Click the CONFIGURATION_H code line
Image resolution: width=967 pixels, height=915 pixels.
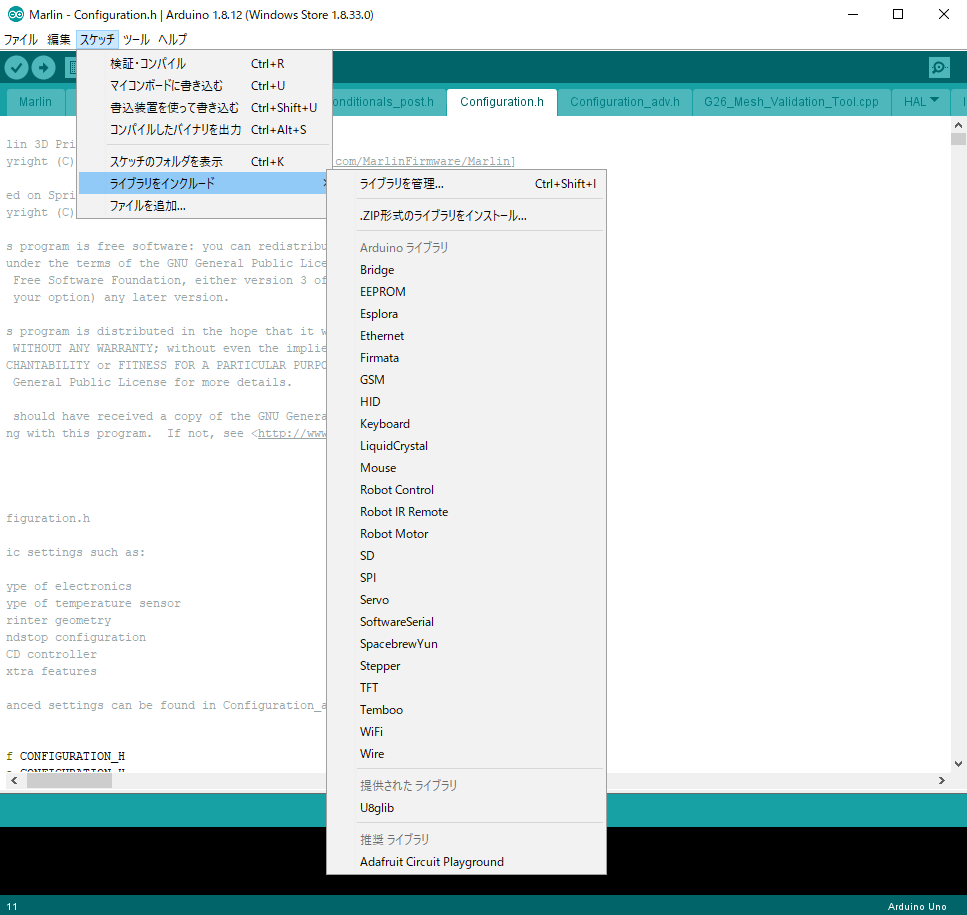(x=65, y=756)
